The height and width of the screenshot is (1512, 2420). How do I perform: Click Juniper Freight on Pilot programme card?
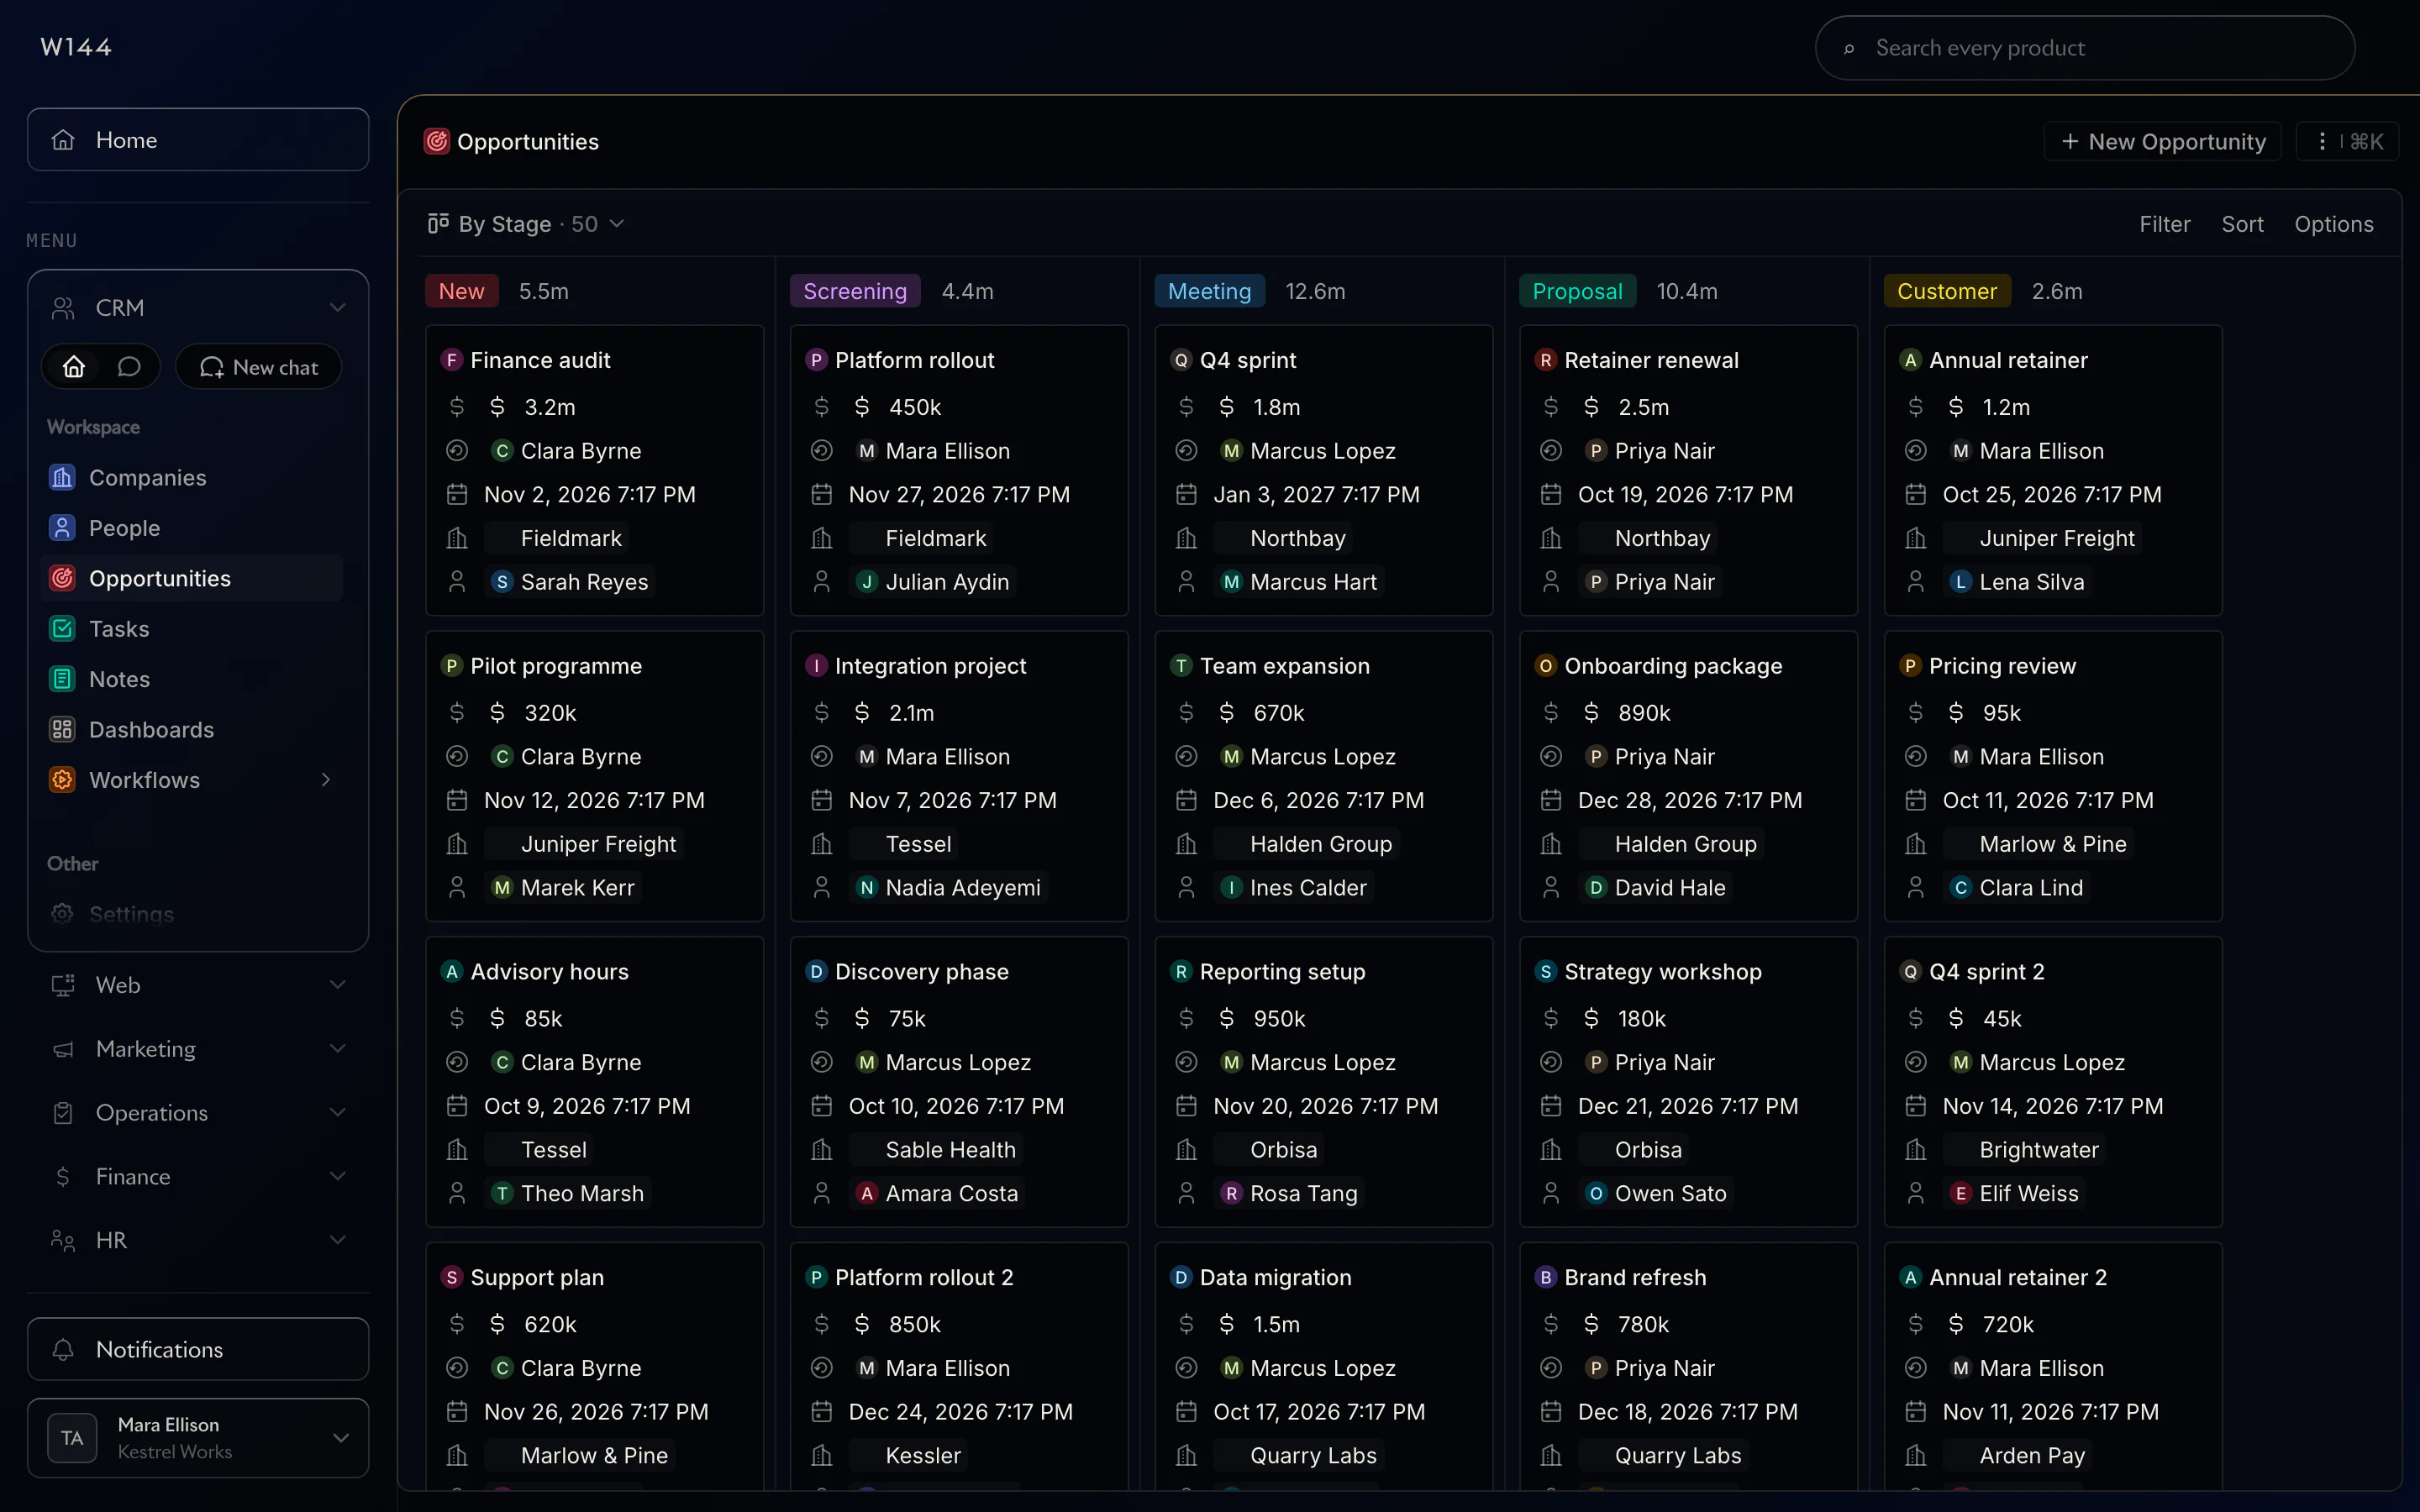point(585,844)
